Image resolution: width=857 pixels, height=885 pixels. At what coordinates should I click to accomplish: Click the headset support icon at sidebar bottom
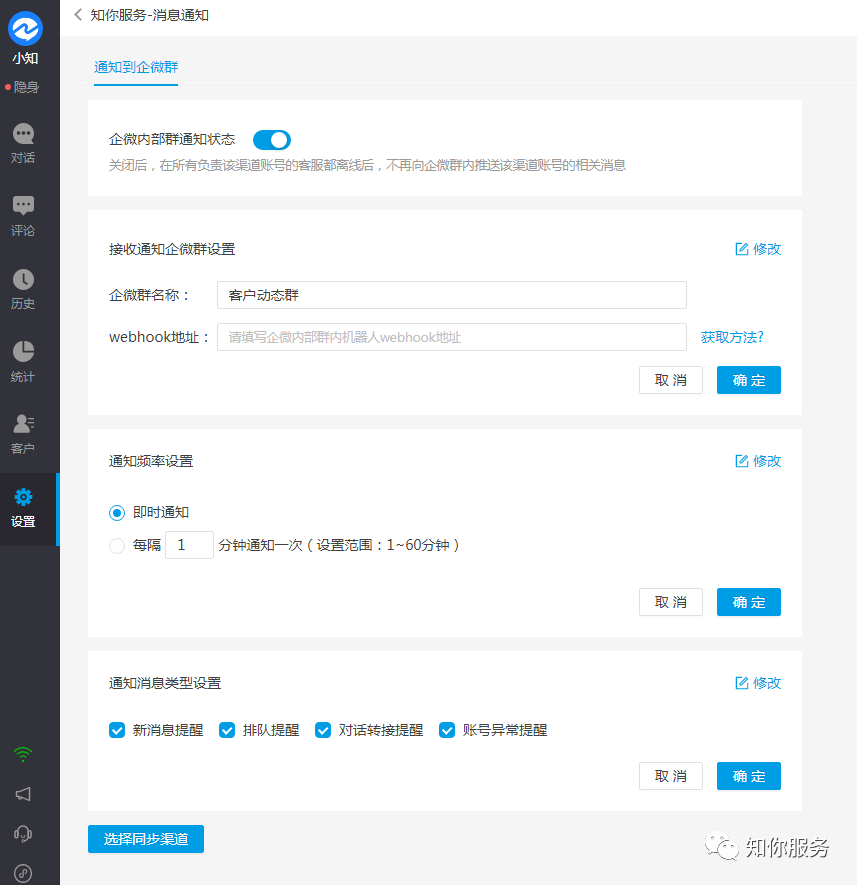pos(22,833)
